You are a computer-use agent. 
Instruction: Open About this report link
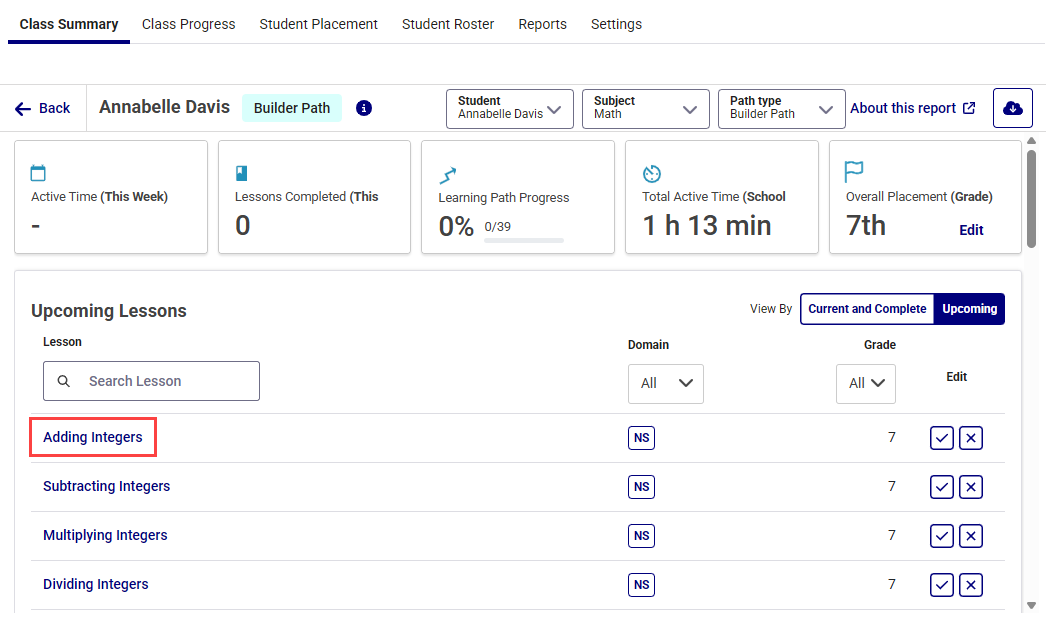(x=913, y=108)
